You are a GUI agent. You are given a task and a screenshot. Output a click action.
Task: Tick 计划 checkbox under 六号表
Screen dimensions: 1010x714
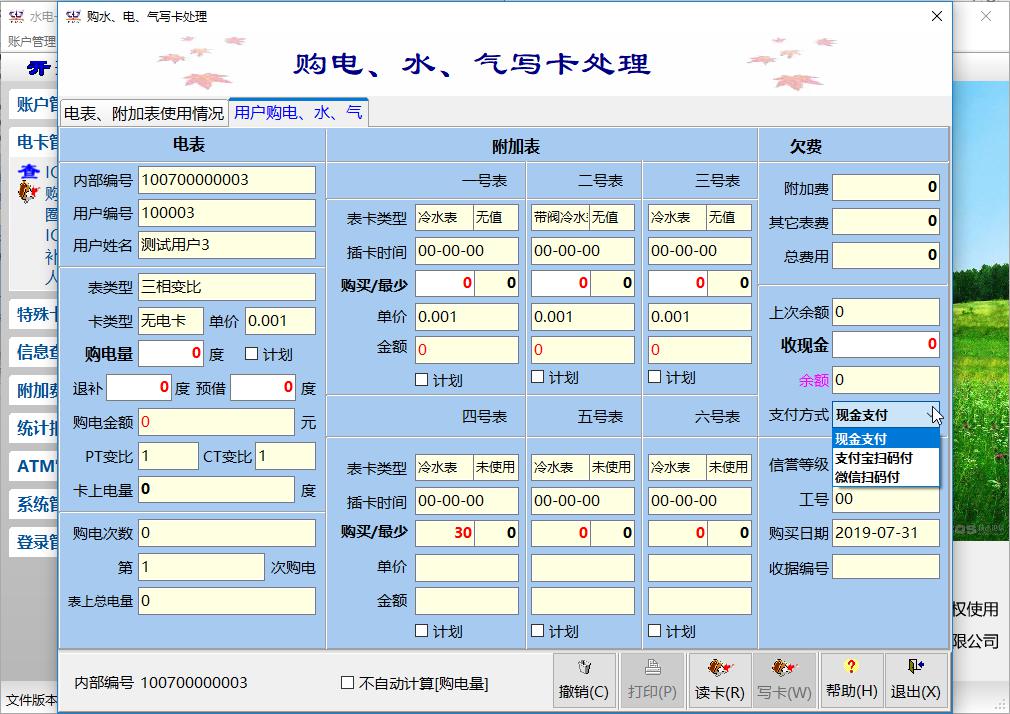(x=654, y=631)
